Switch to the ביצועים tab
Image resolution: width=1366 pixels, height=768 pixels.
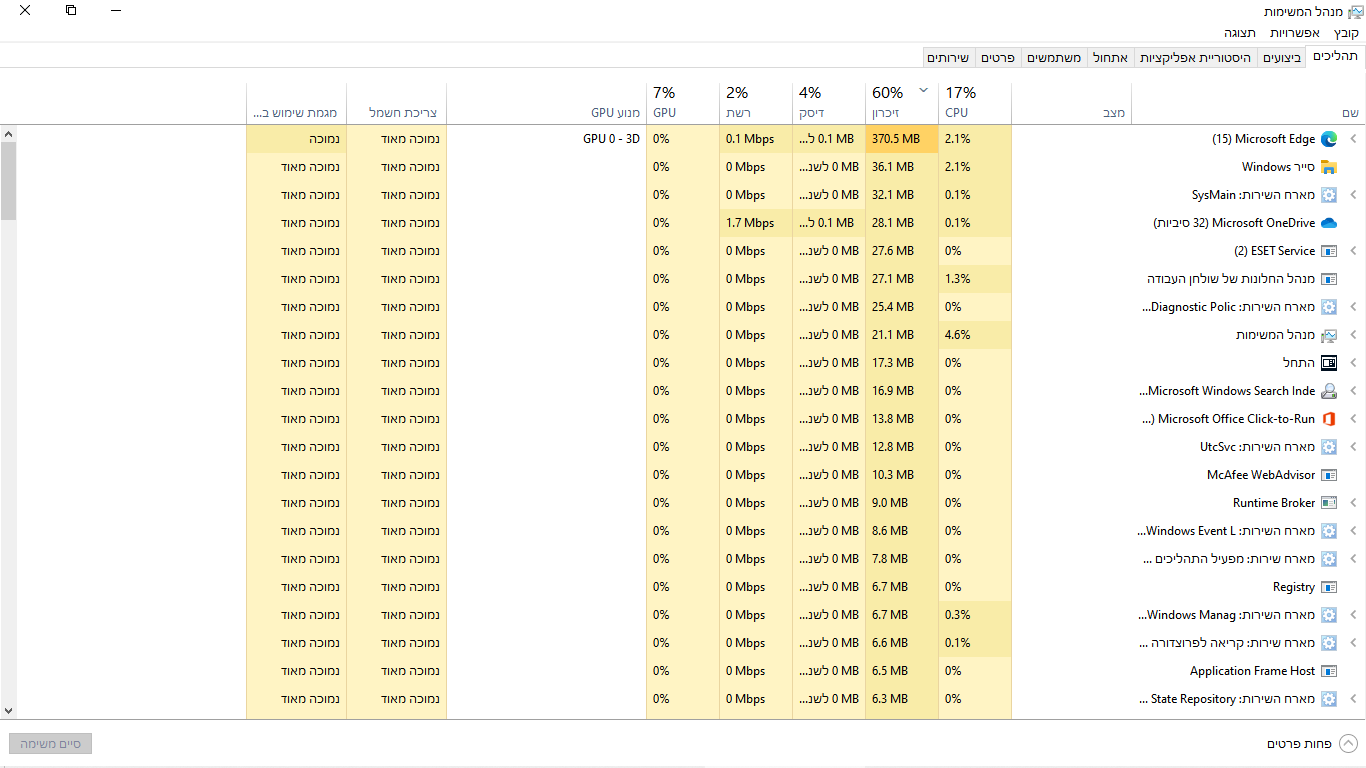tap(1282, 58)
